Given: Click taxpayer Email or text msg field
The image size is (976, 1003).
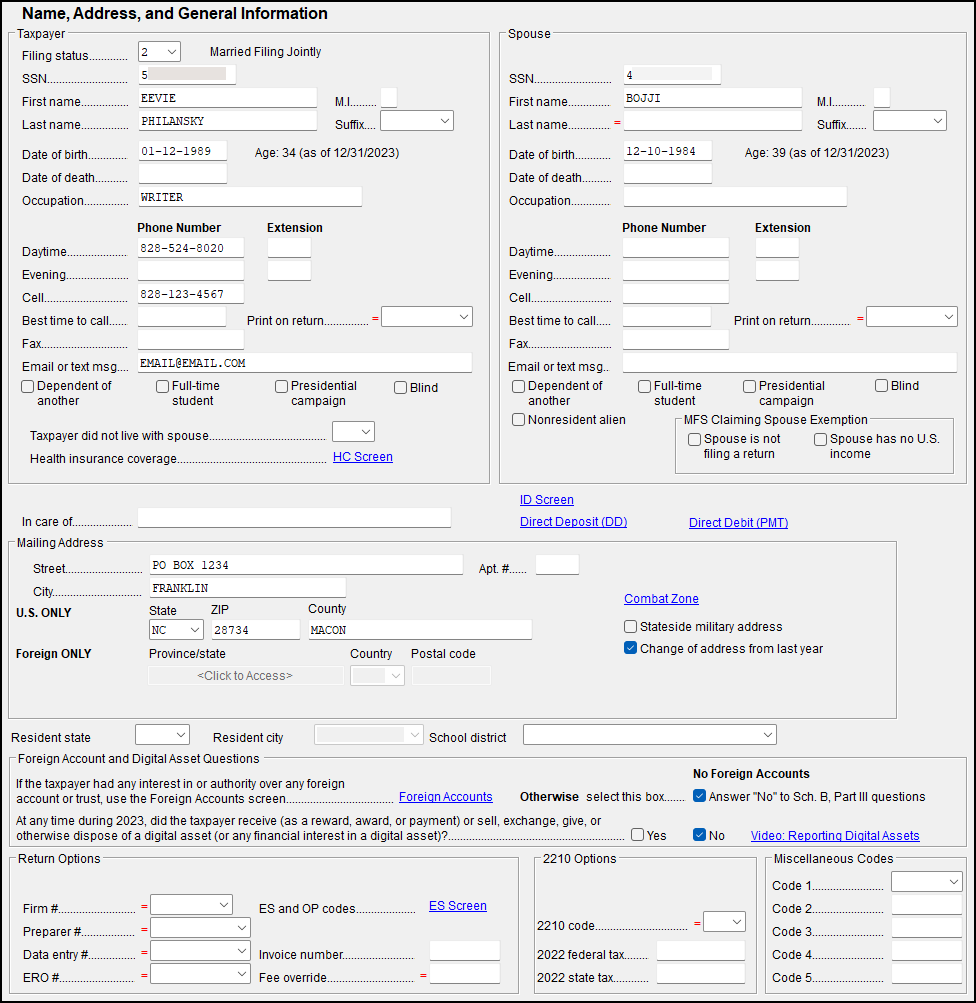Looking at the screenshot, I should 305,363.
